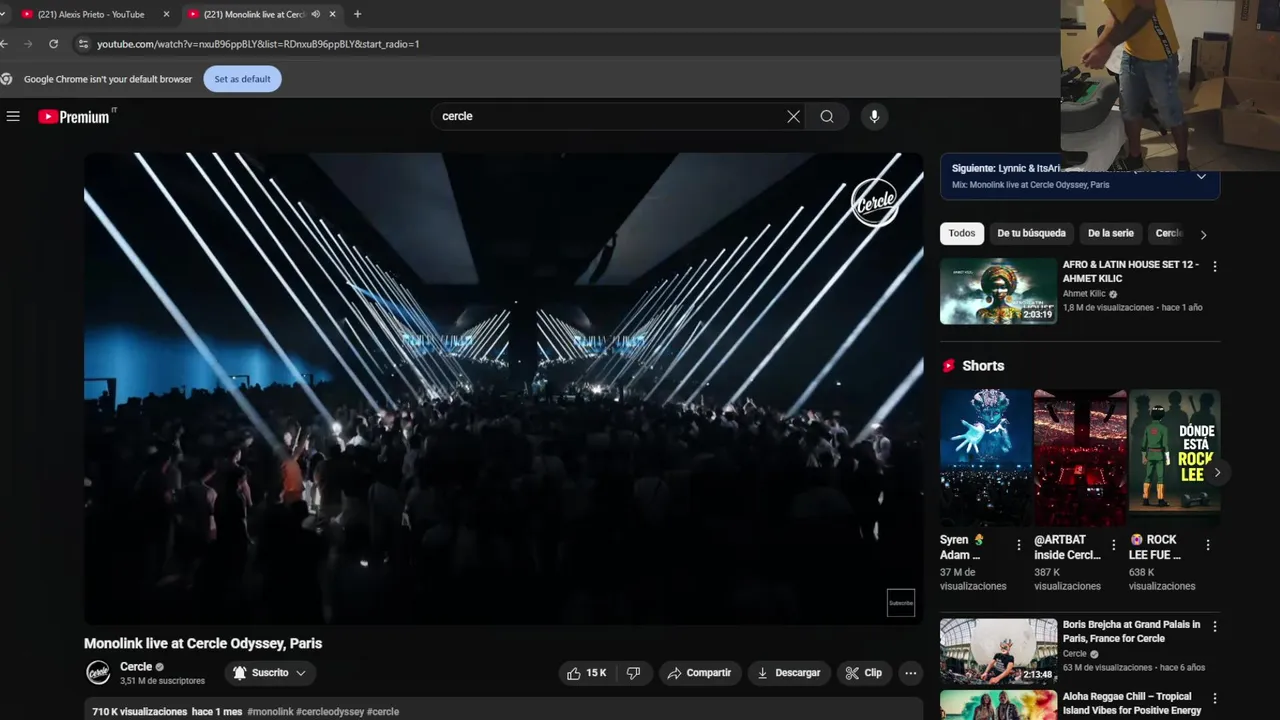Create a clip with Clip button
This screenshot has height=720, width=1280.
tap(864, 673)
